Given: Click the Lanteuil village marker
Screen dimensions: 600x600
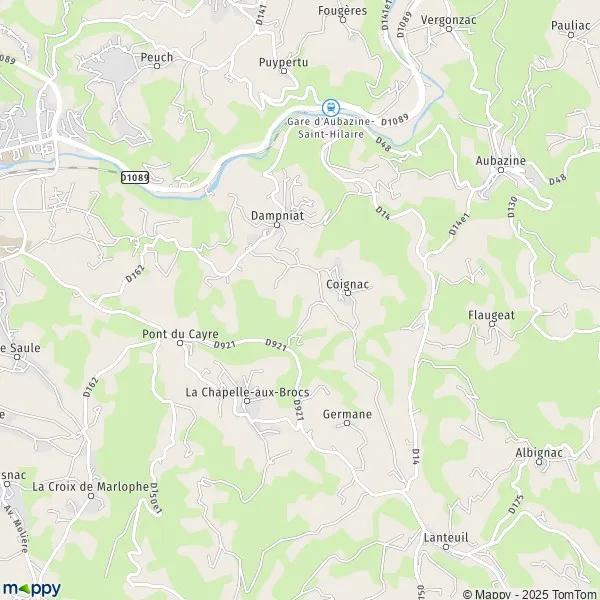Looking at the screenshot, I should tap(446, 547).
